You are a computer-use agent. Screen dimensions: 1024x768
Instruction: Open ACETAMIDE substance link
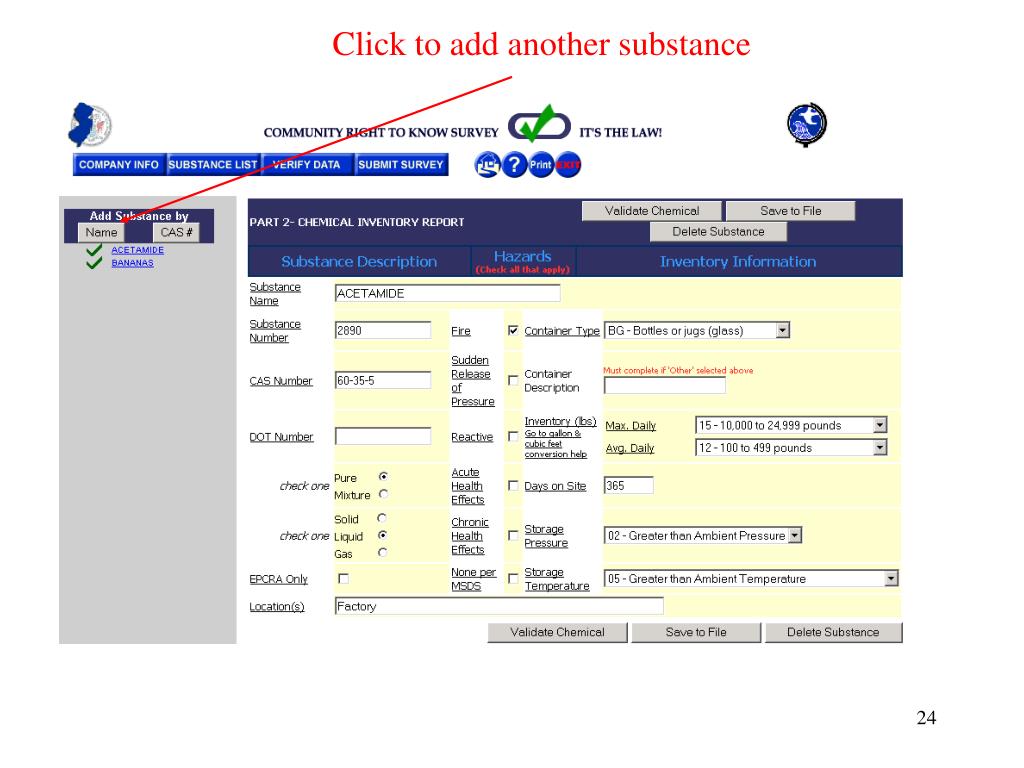click(x=137, y=250)
